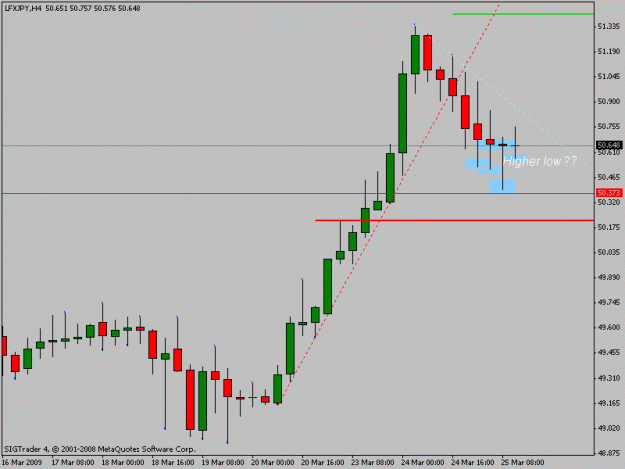Click the 51.045 price axis label
The image size is (625, 469).
[x=609, y=77]
